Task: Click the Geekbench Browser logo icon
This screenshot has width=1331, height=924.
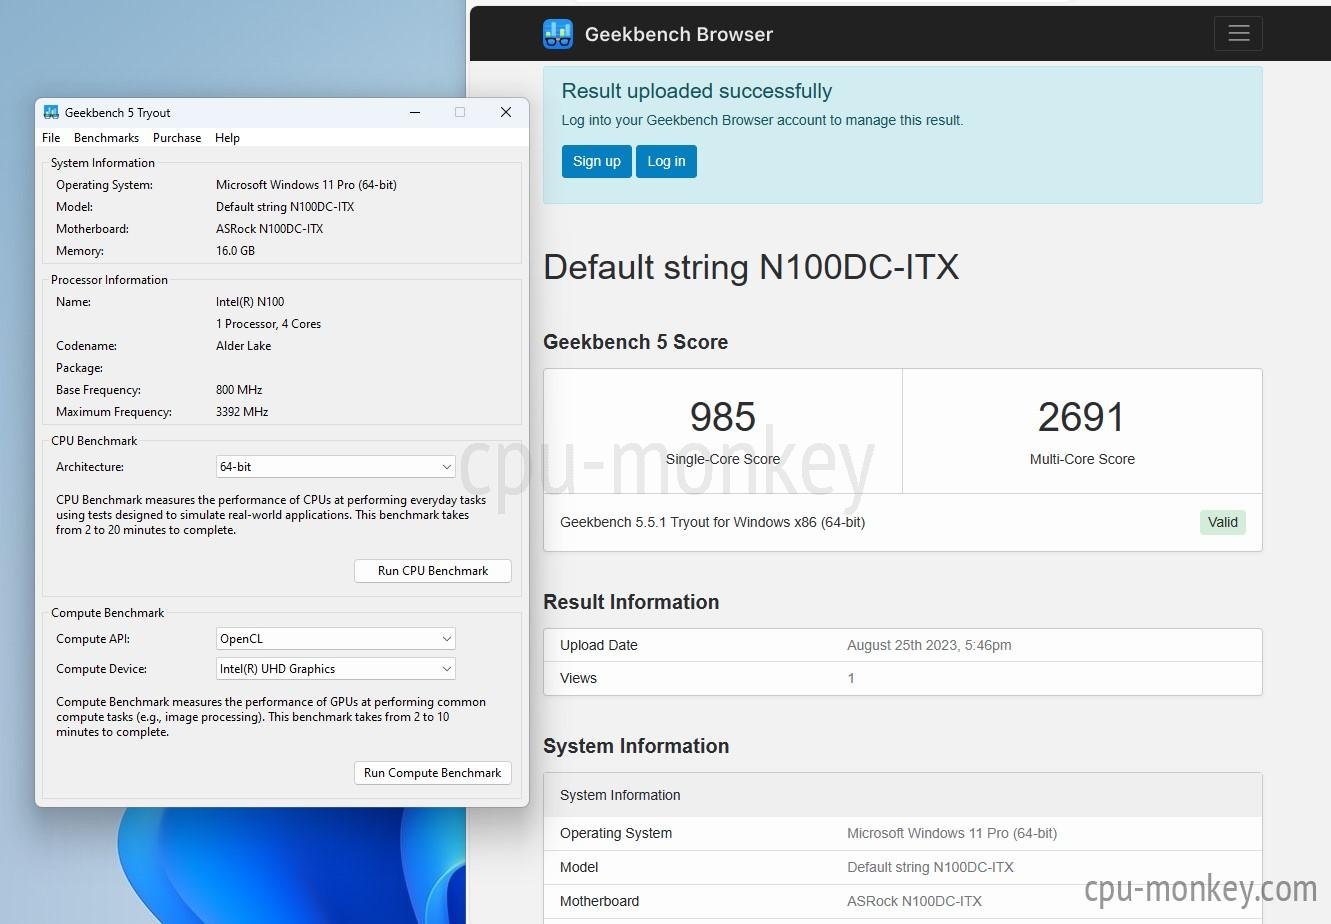Action: click(x=558, y=34)
